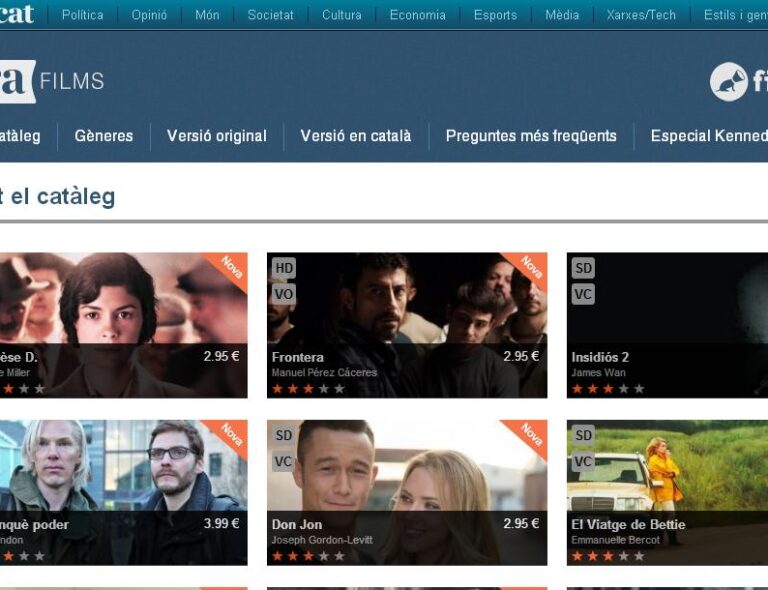The width and height of the screenshot is (768, 590).
Task: Open the Política news section
Action: 82,15
